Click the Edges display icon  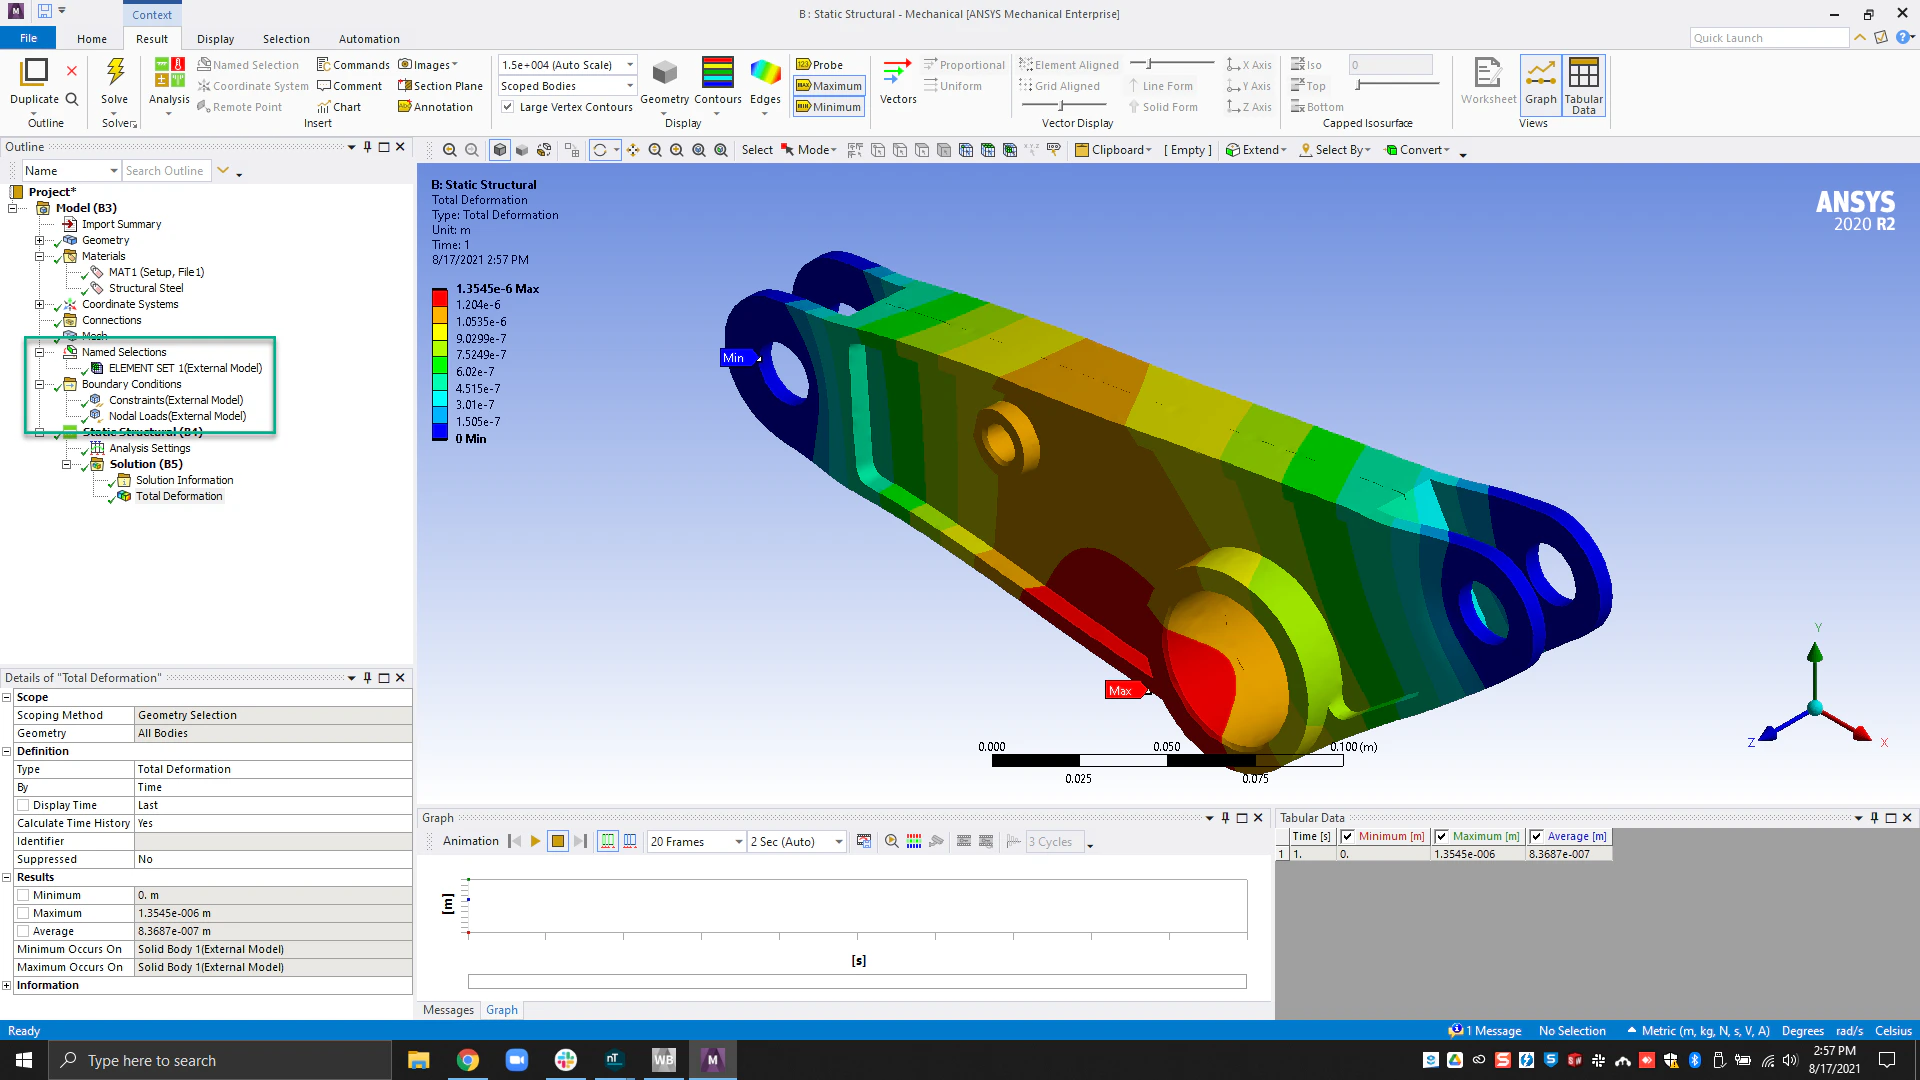pos(765,73)
